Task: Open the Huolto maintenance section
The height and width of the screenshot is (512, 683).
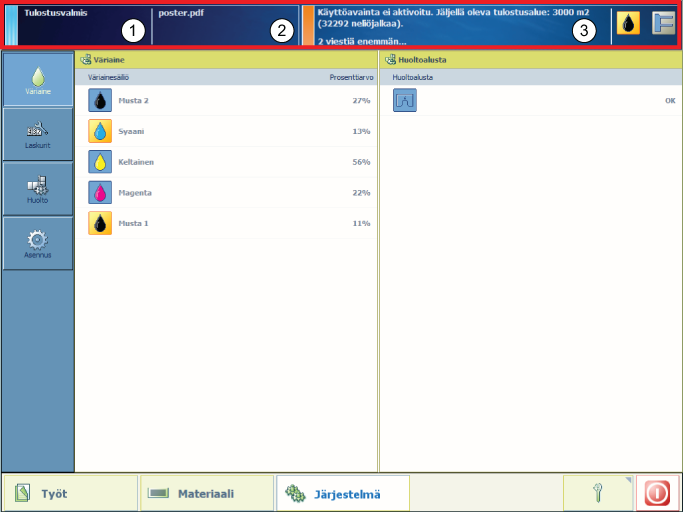Action: (x=37, y=189)
